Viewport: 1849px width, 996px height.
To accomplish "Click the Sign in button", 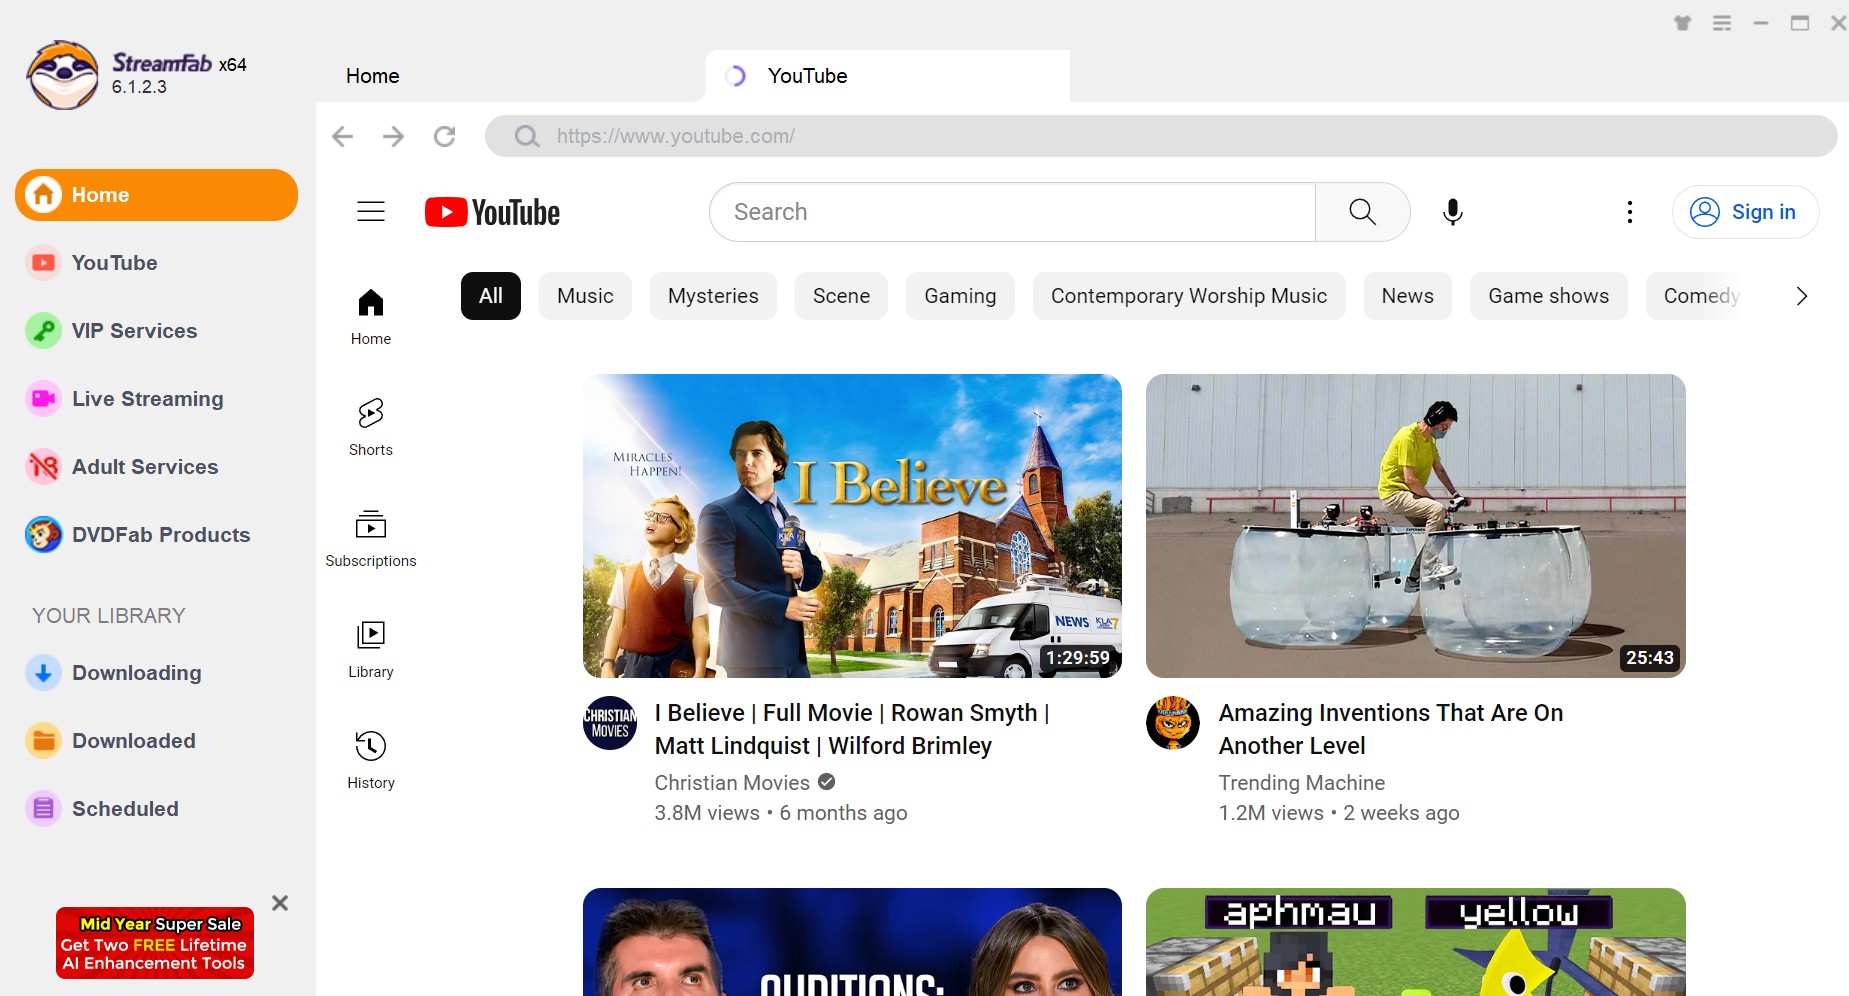I will coord(1745,212).
